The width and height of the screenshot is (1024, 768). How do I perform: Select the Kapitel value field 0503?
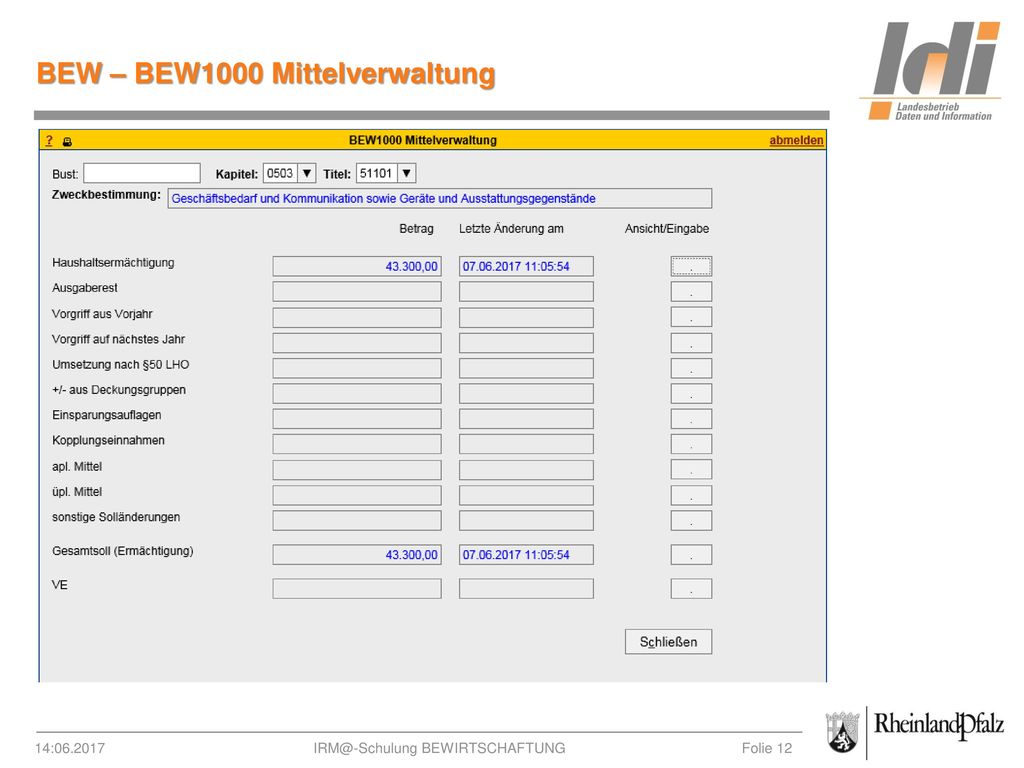(281, 173)
